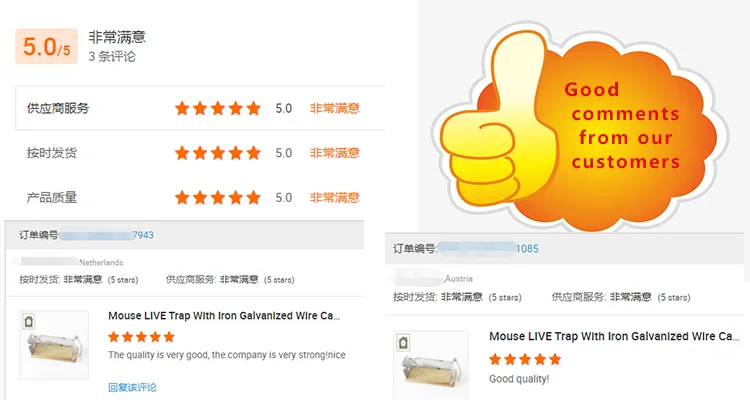Open the mouse trap thumbnail in Netherlands review
750x400 pixels.
[x=54, y=345]
